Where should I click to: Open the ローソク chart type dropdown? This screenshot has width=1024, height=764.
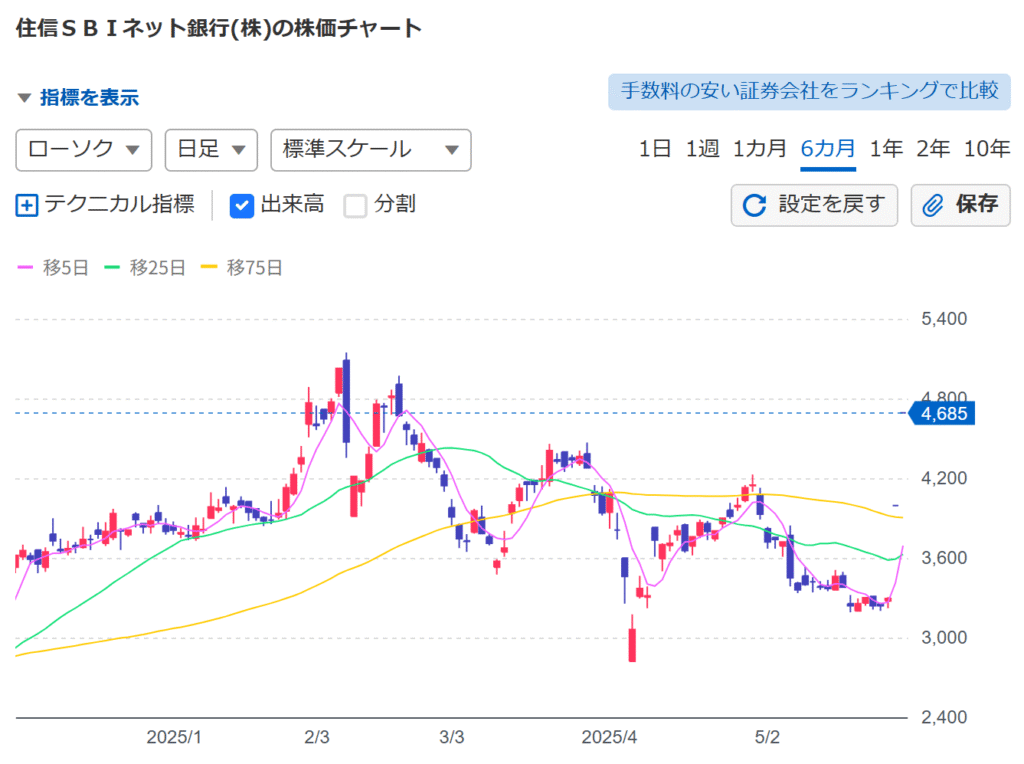(84, 150)
